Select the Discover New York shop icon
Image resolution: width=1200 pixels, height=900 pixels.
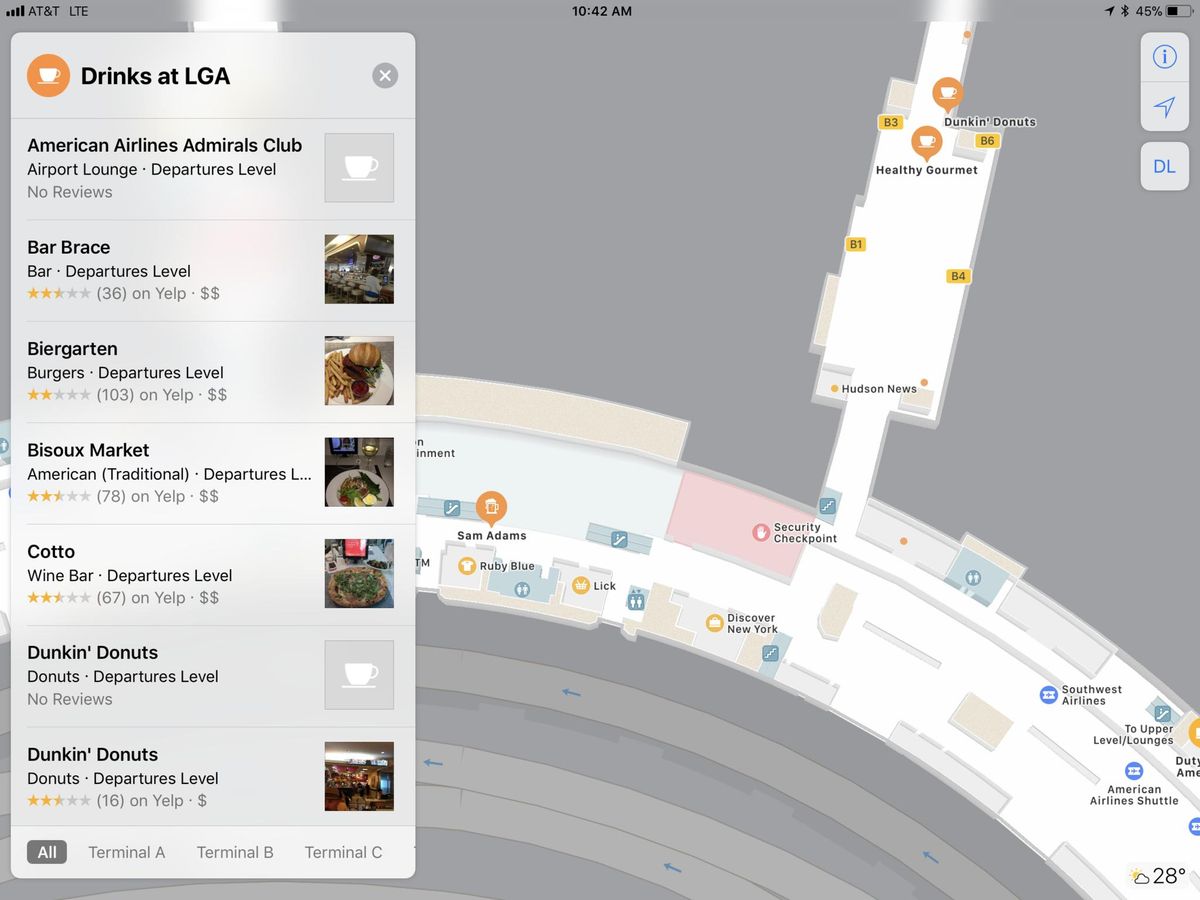pos(714,623)
